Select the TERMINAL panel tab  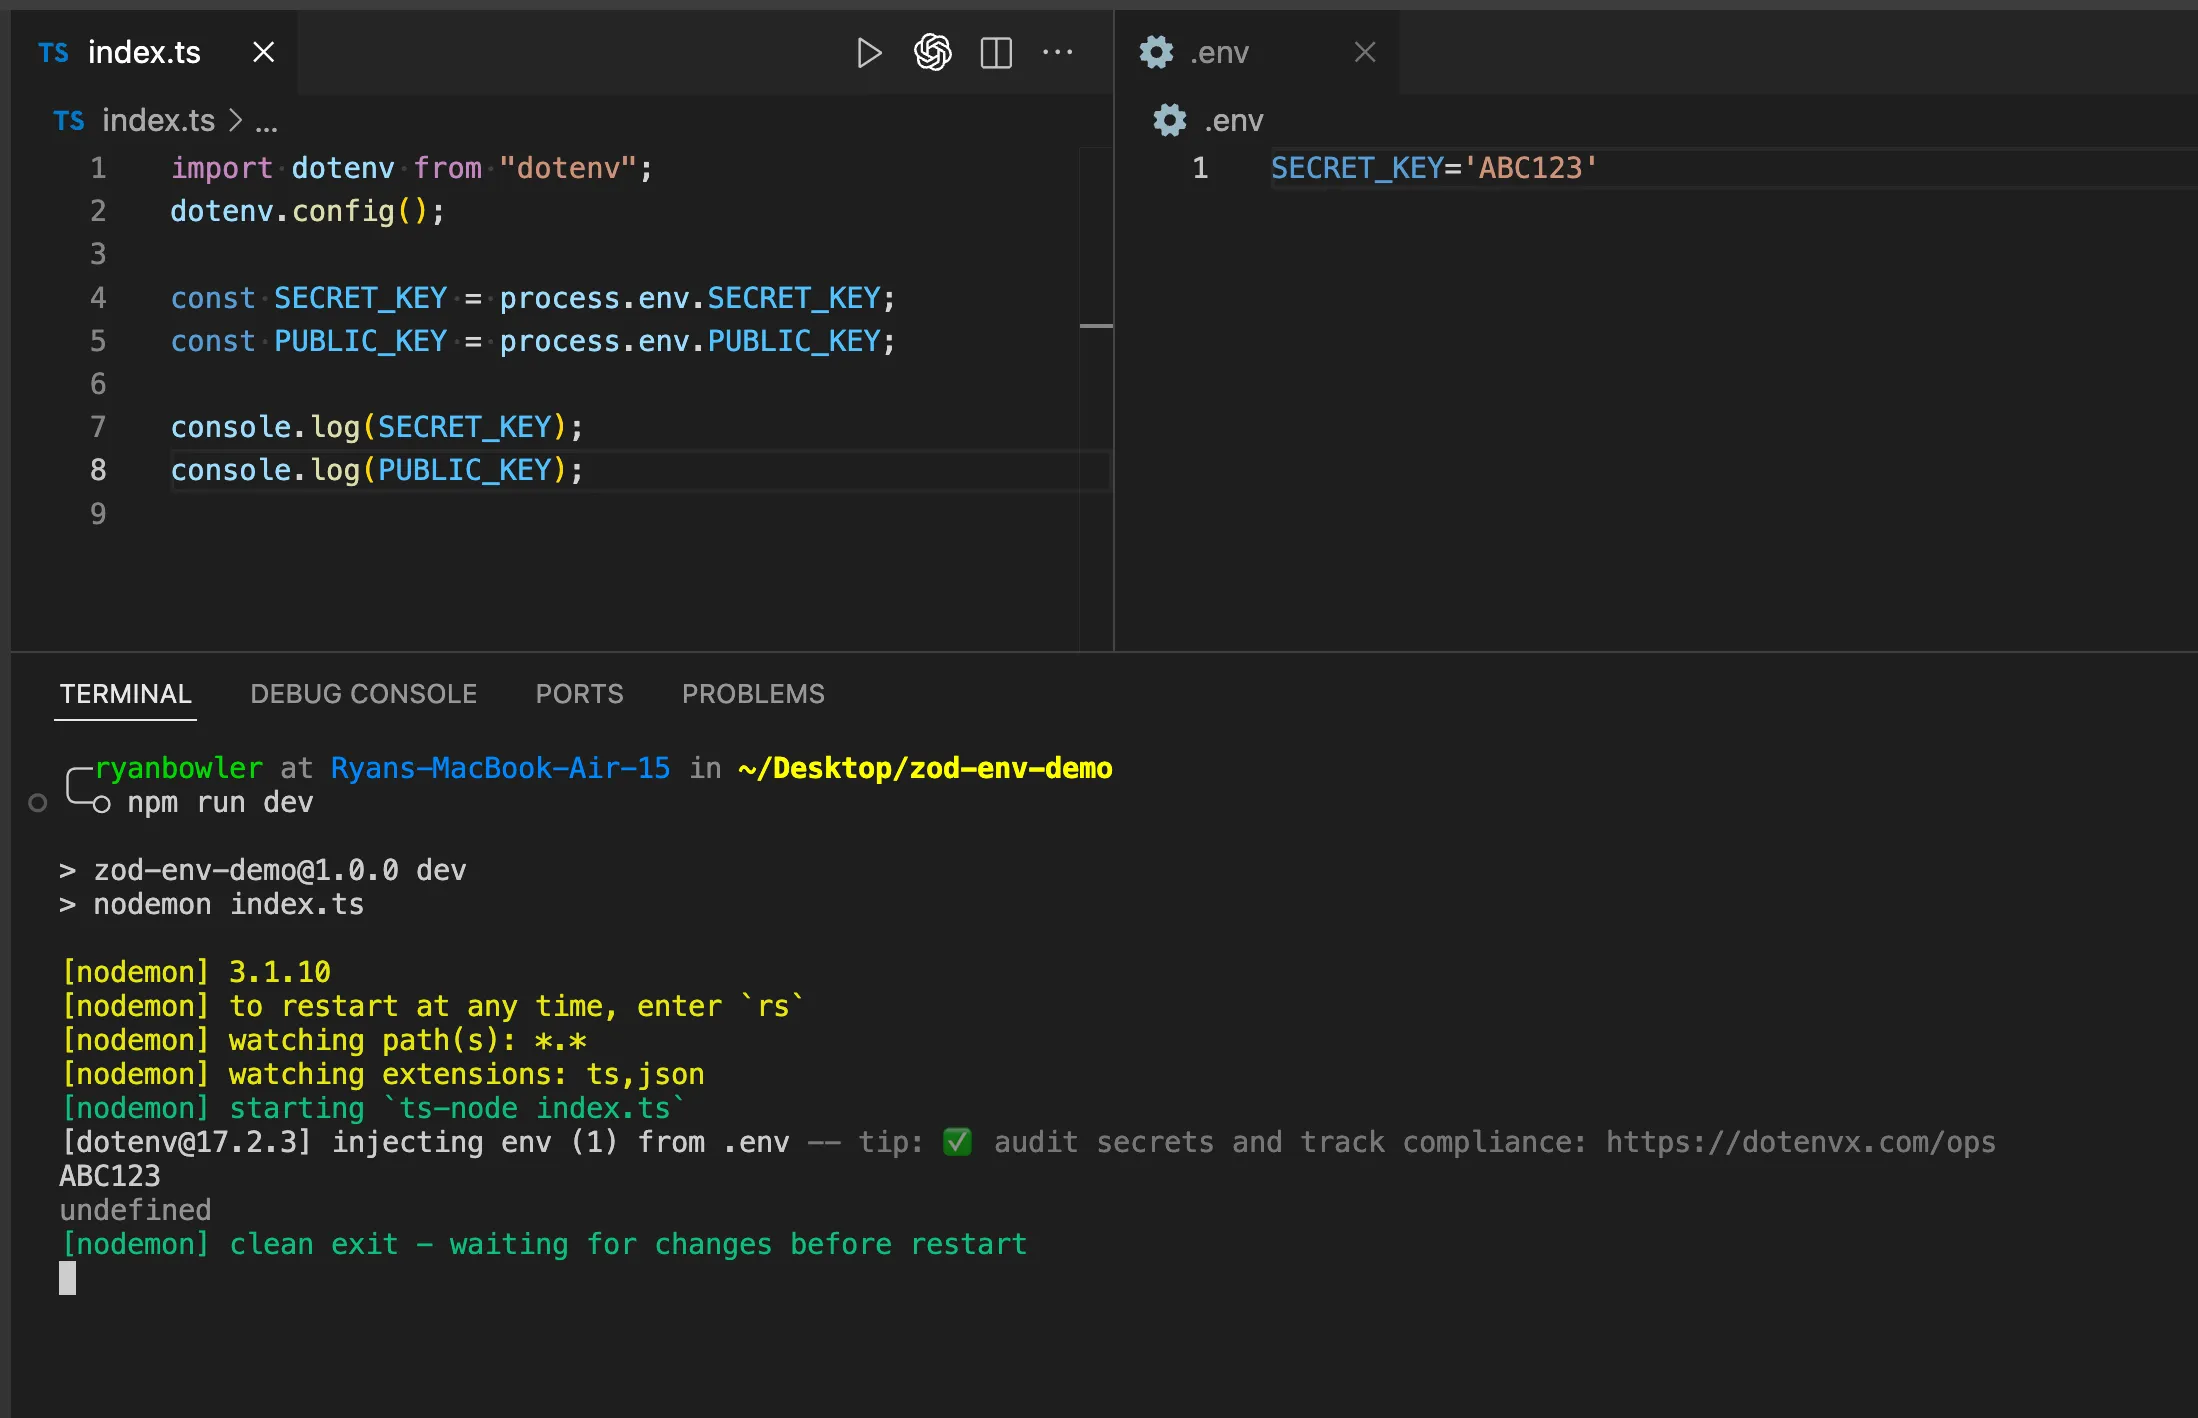tap(125, 694)
